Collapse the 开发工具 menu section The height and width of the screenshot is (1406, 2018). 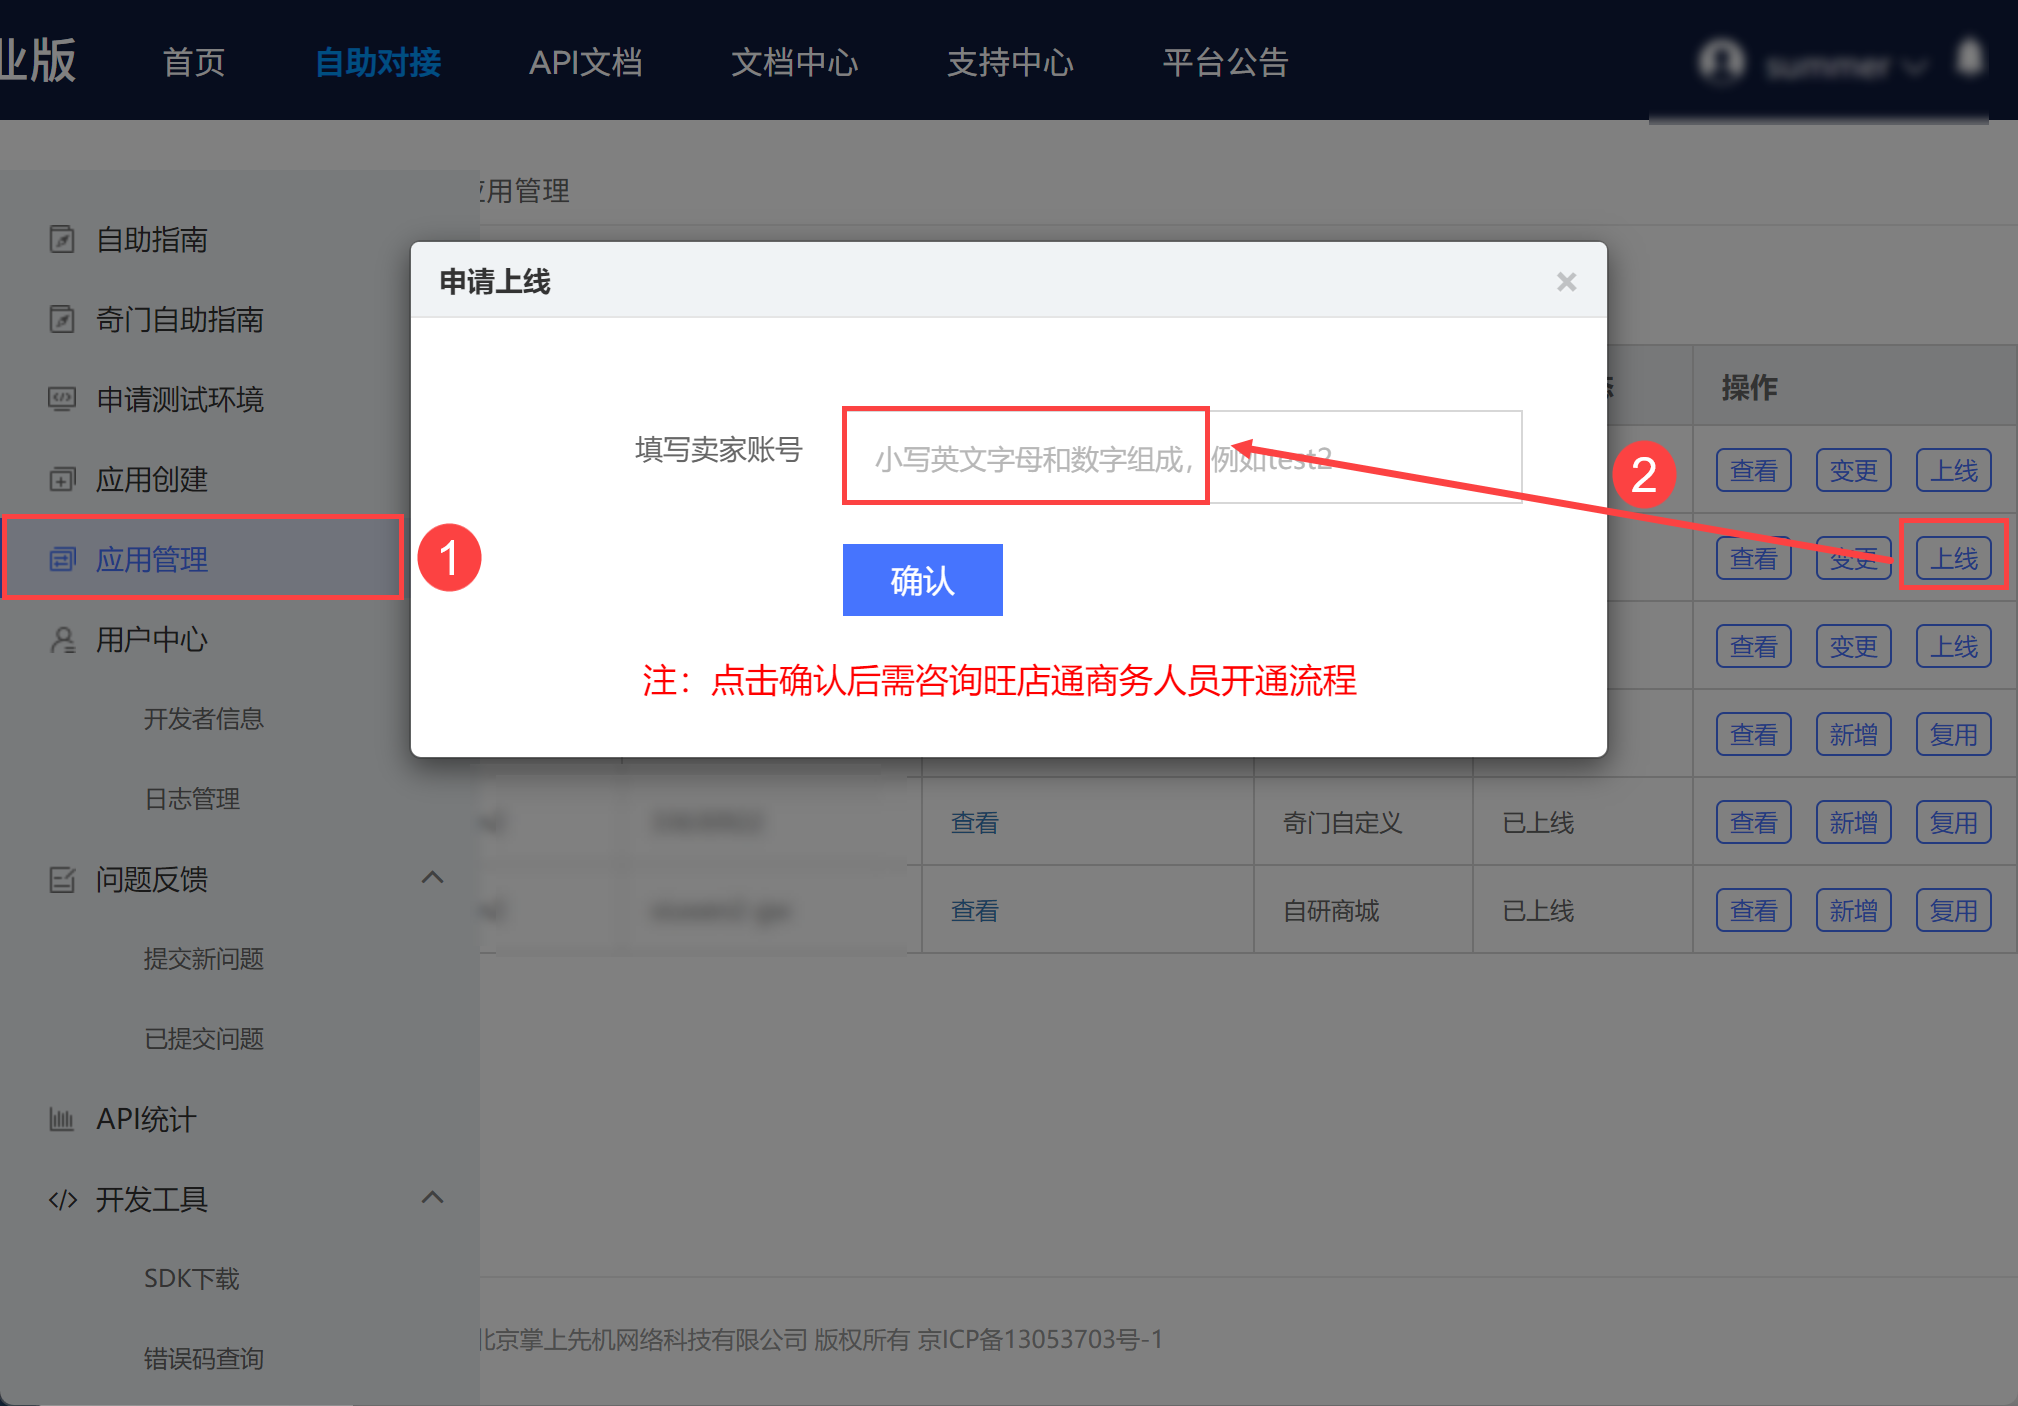click(432, 1197)
